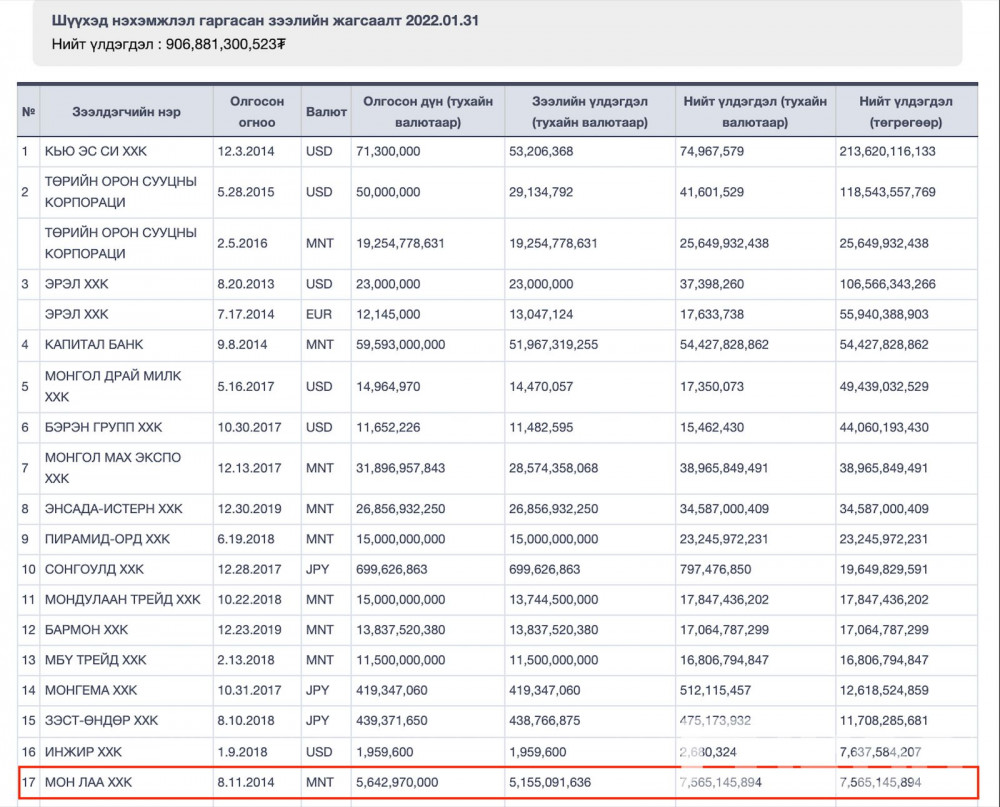Click the 'Олгосон дүн (тухайн валютаар)' header
Viewport: 1000px width, 807px height.
pyautogui.click(x=428, y=112)
